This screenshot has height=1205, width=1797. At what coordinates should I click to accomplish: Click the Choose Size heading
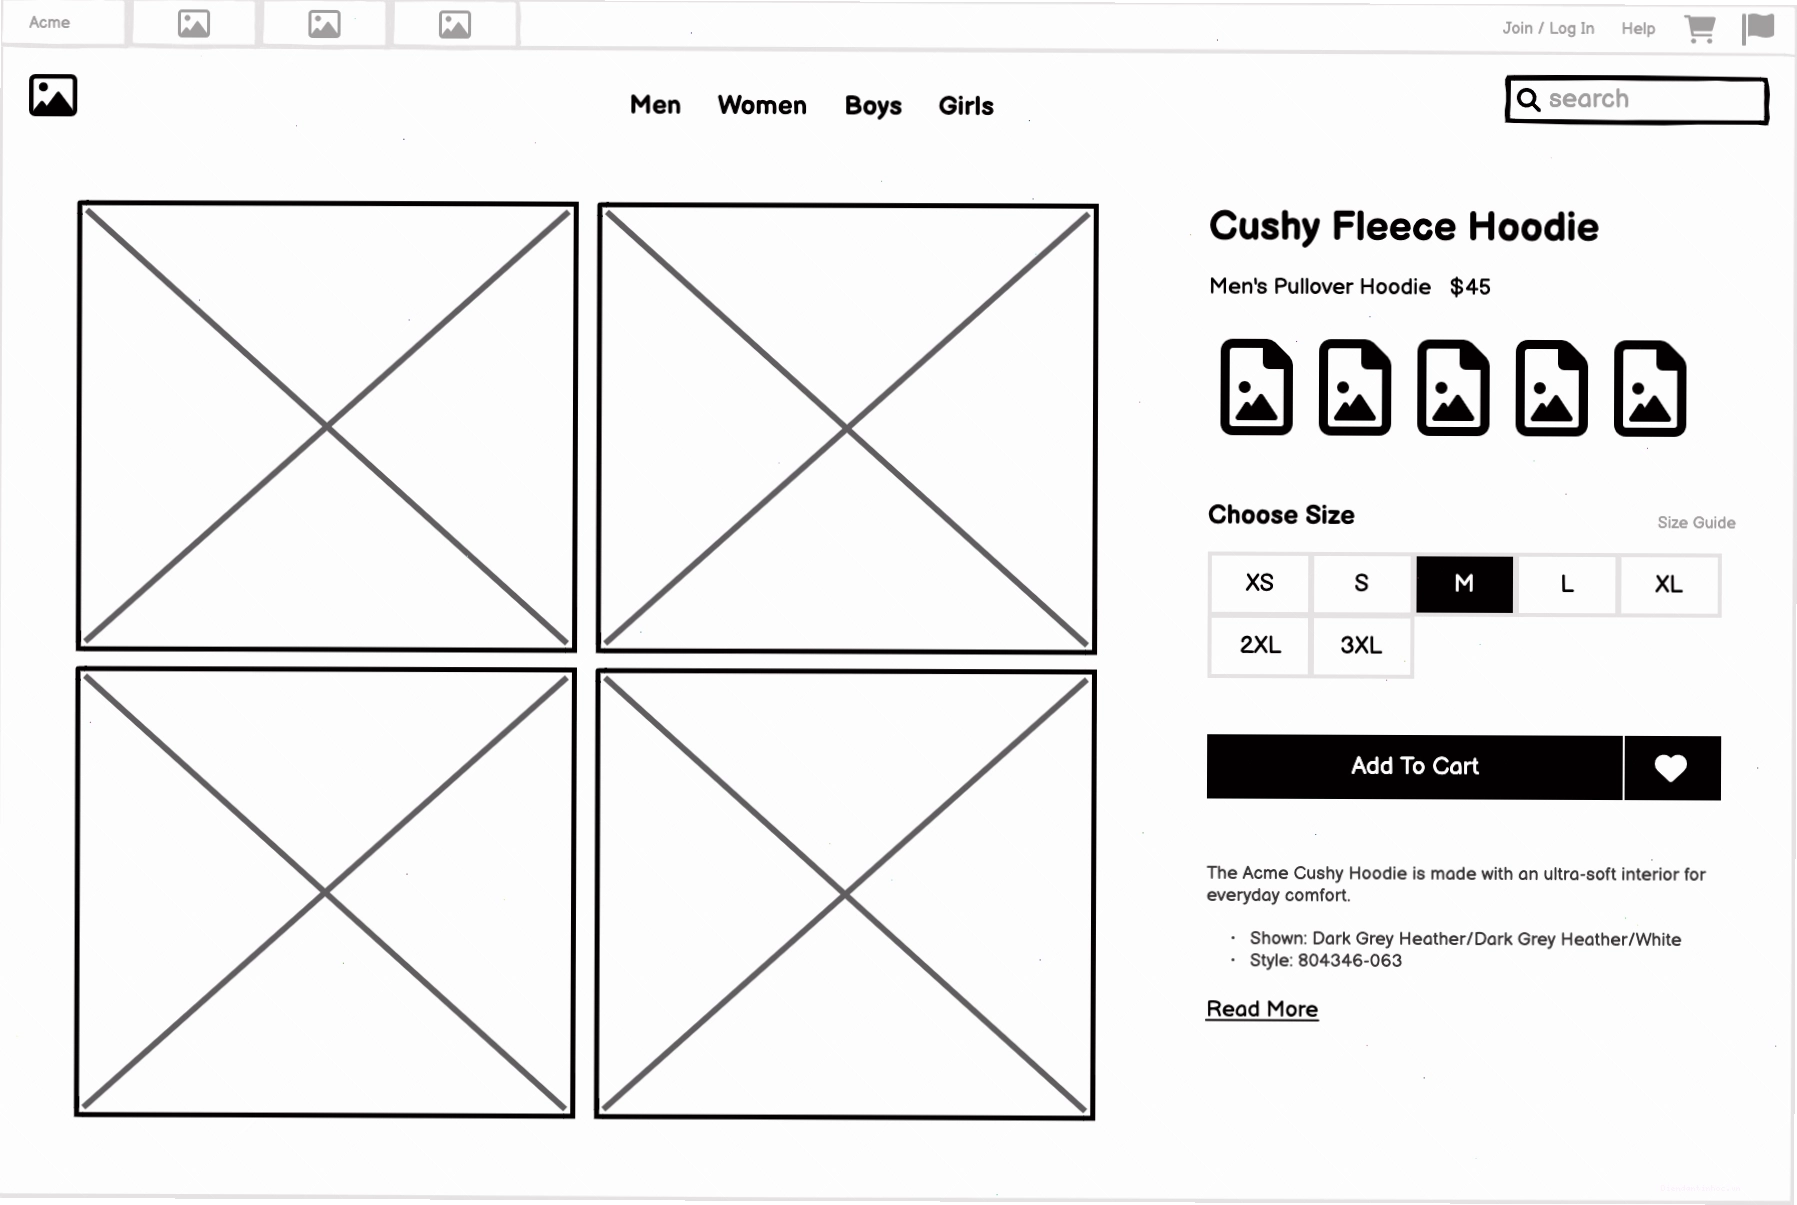pos(1281,515)
